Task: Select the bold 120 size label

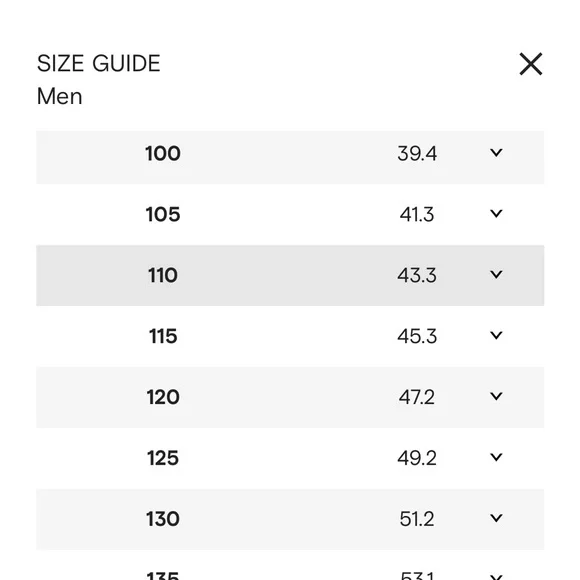Action: [163, 397]
